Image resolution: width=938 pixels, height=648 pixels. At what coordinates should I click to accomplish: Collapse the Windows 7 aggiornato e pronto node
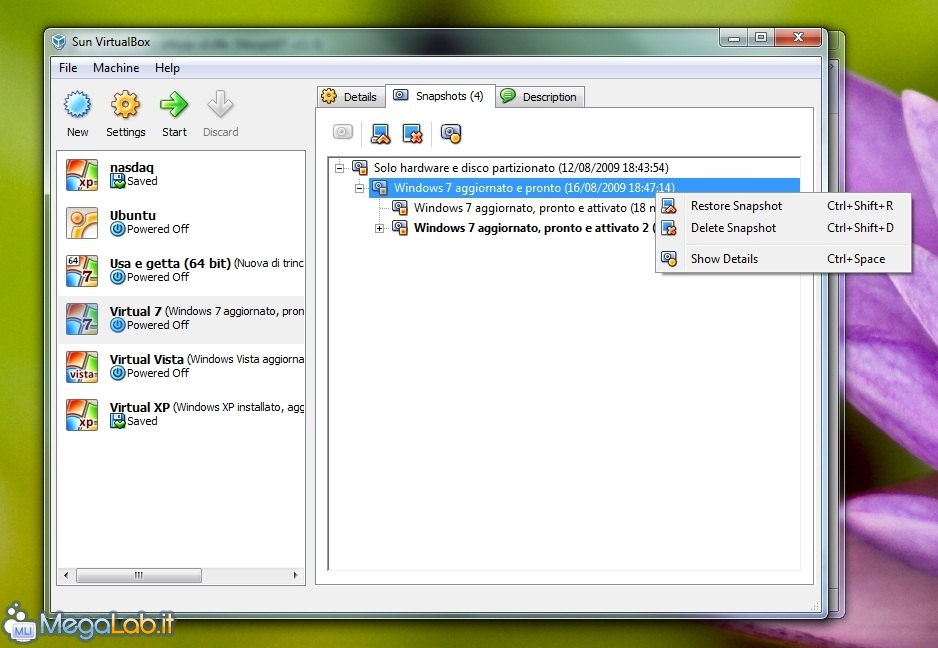pyautogui.click(x=359, y=188)
